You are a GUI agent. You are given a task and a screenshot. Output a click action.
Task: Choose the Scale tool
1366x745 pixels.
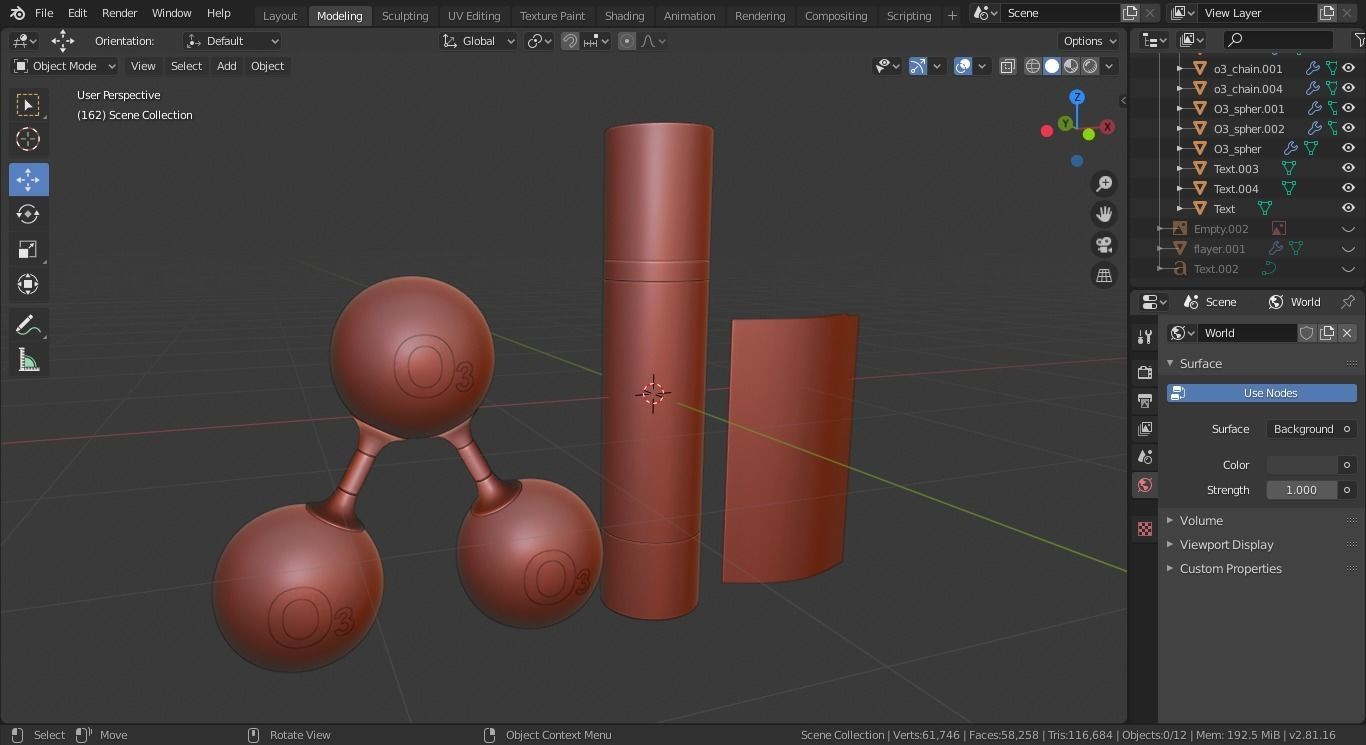pyautogui.click(x=28, y=249)
